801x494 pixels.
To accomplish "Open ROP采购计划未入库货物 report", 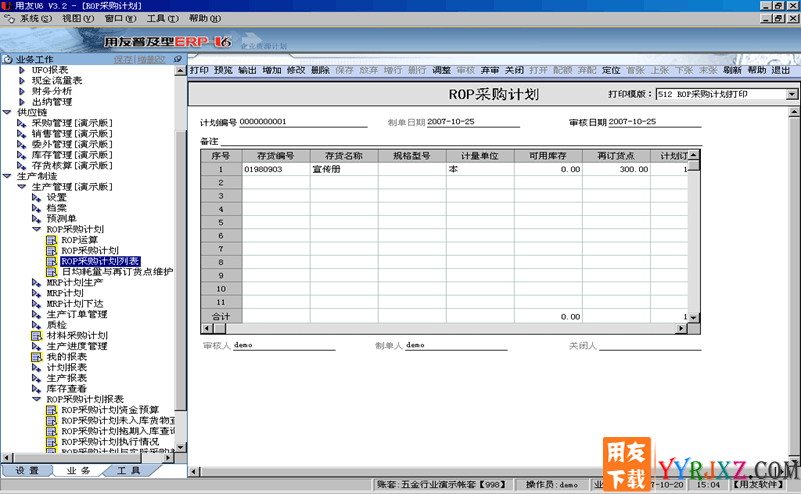I will point(118,420).
